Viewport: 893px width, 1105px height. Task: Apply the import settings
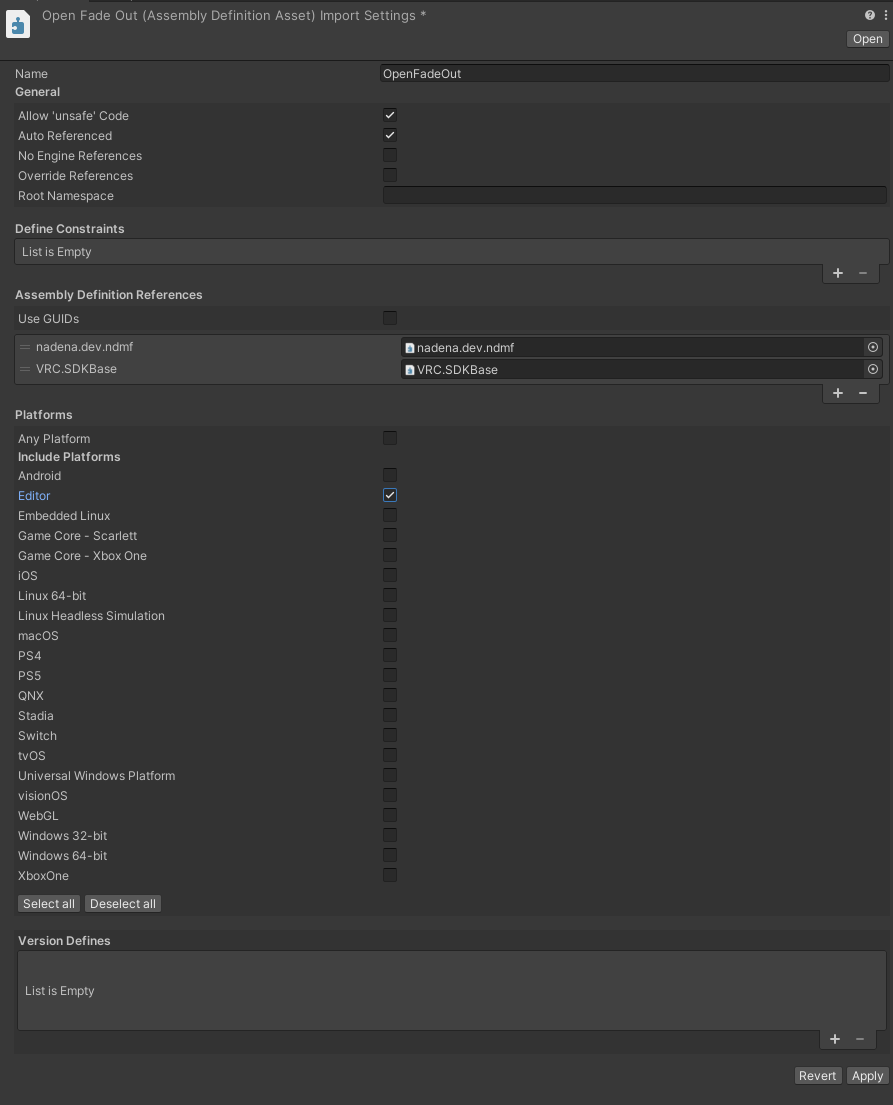(x=867, y=1075)
